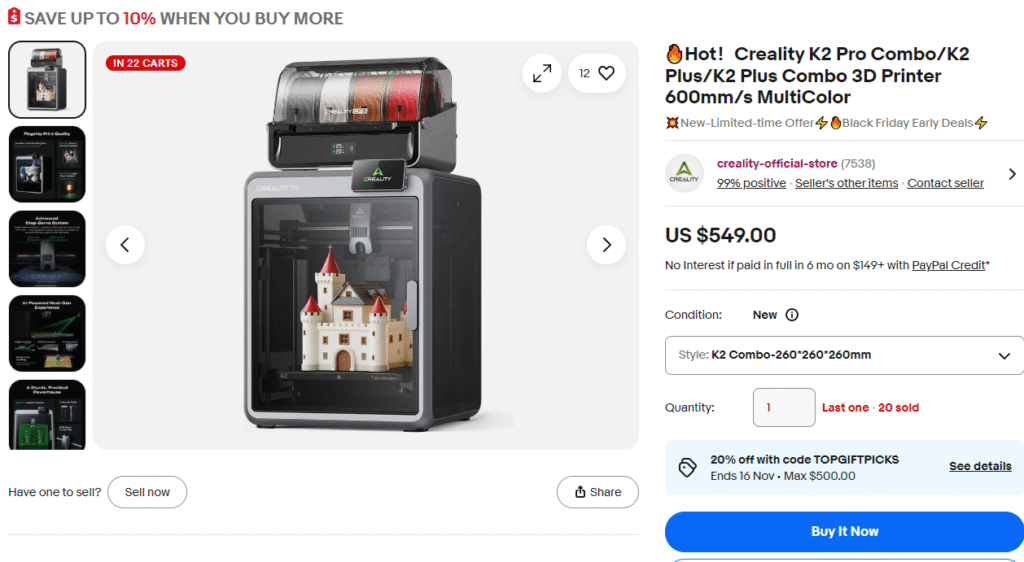Click the Sell now button
The width and height of the screenshot is (1024, 562).
147,492
